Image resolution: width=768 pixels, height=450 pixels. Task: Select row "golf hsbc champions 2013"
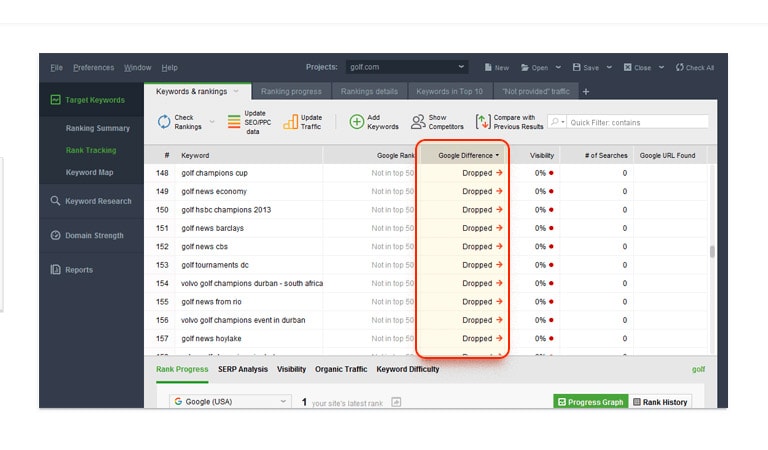click(x=426, y=210)
